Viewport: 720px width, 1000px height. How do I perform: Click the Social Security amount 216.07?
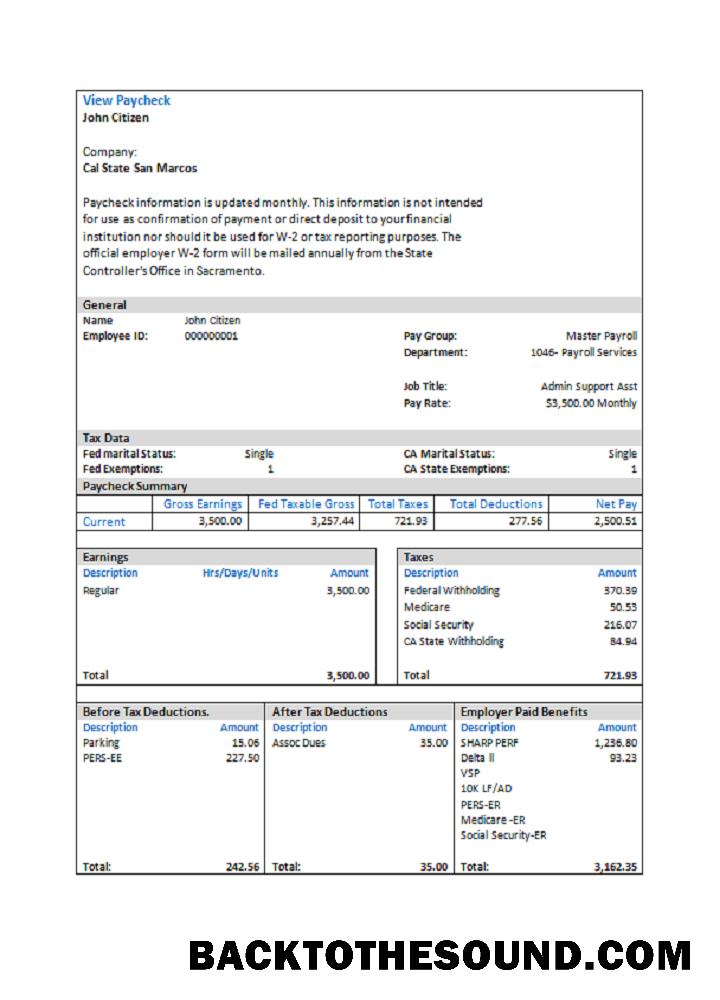point(621,625)
